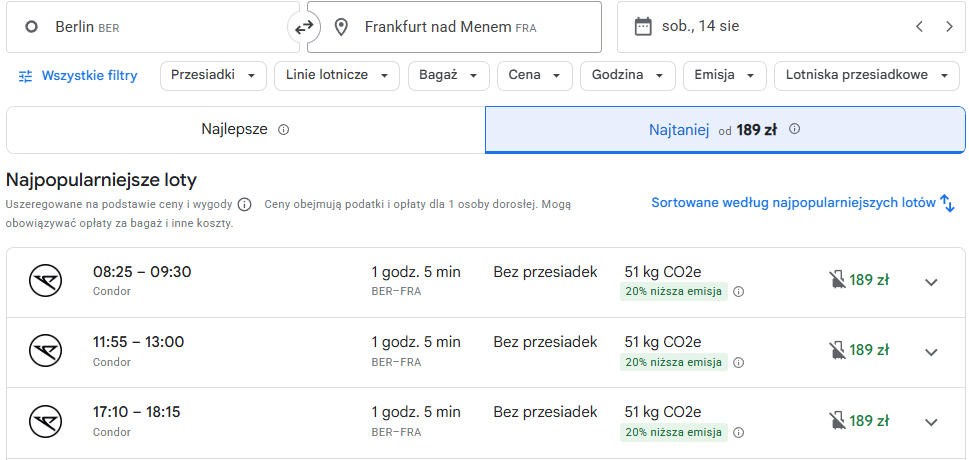Click emission info icon for 11:55 flight
This screenshot has height=460, width=969.
[x=738, y=362]
